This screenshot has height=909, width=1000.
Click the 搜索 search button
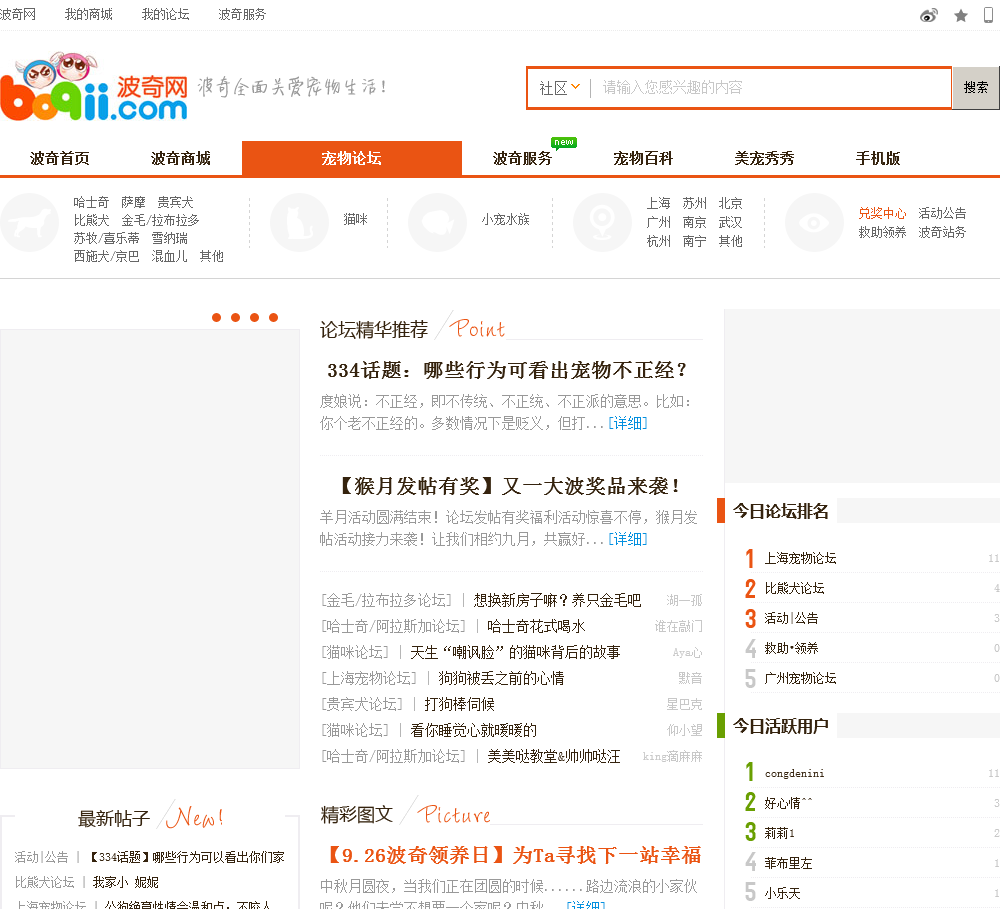coord(976,87)
